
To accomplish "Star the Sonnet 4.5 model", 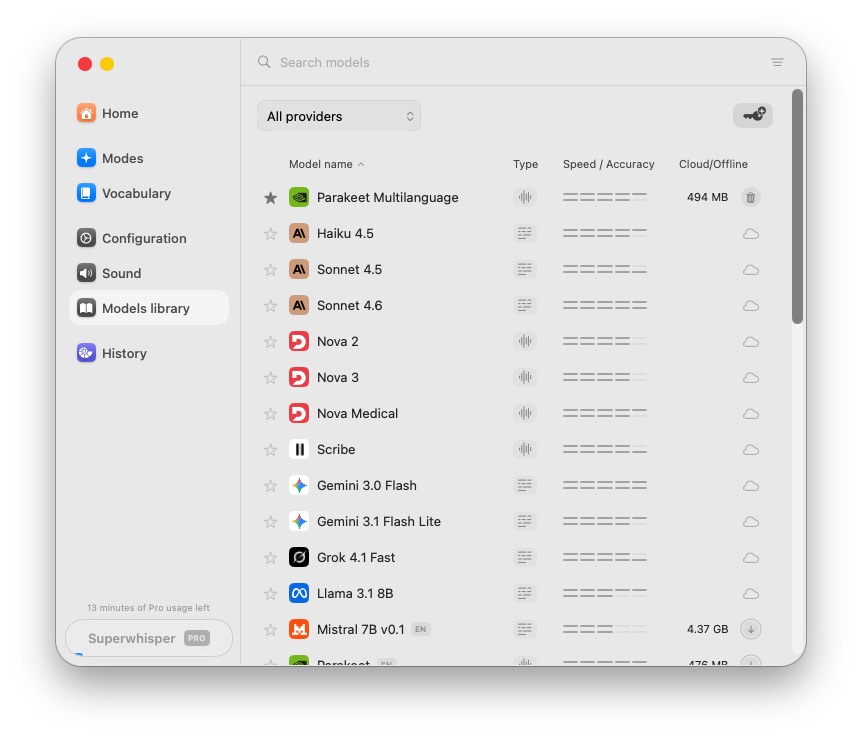I will [x=270, y=269].
